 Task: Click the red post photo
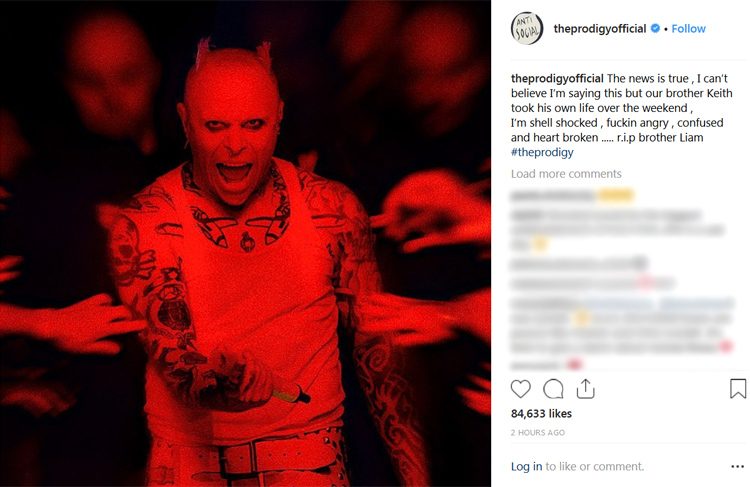(x=245, y=244)
